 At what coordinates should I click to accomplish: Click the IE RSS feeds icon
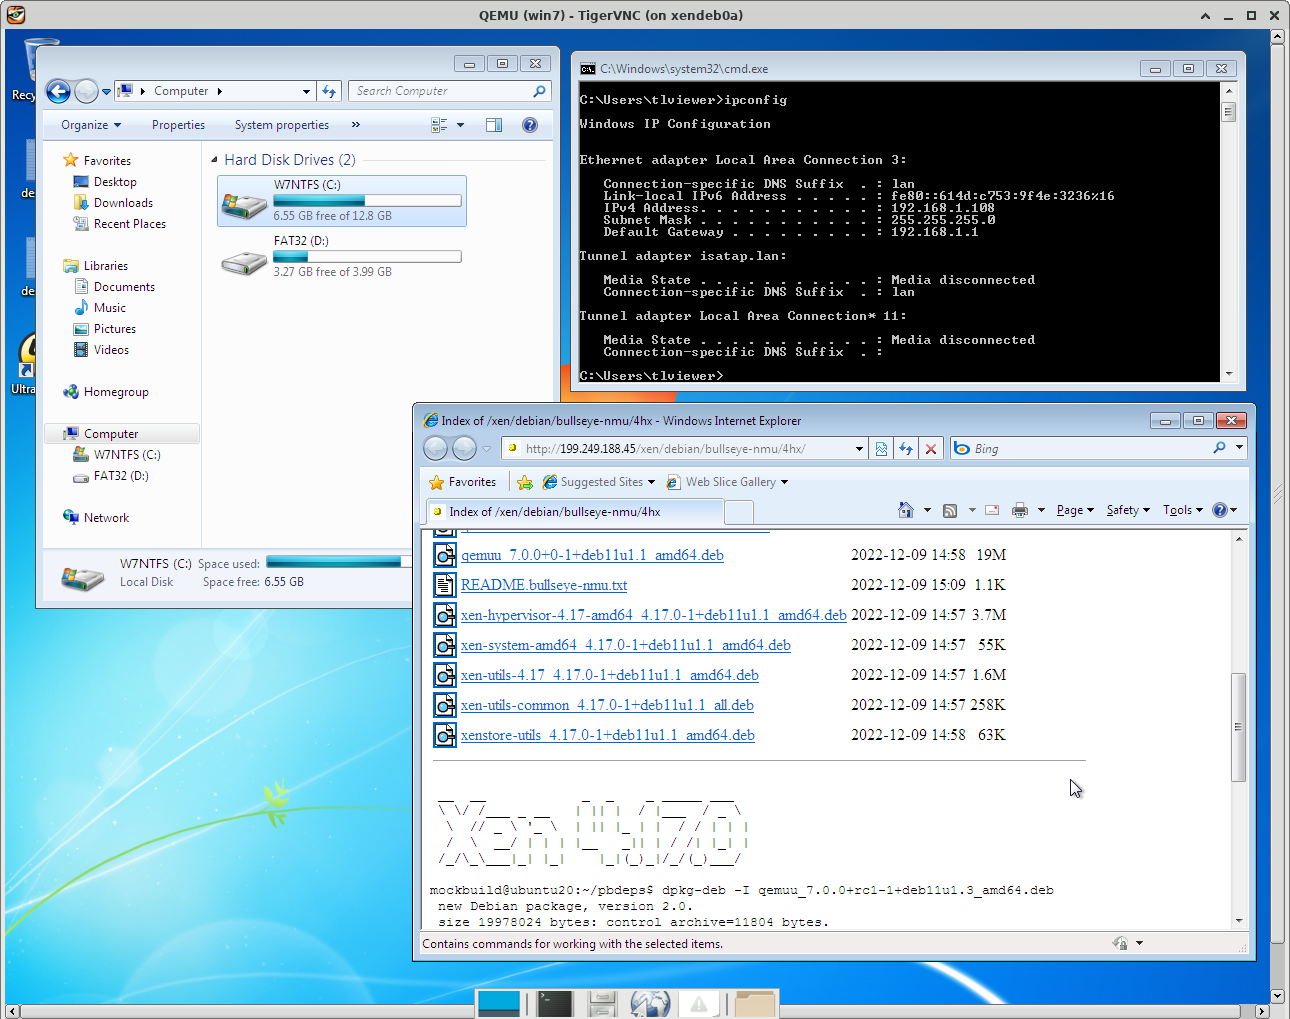(x=950, y=510)
